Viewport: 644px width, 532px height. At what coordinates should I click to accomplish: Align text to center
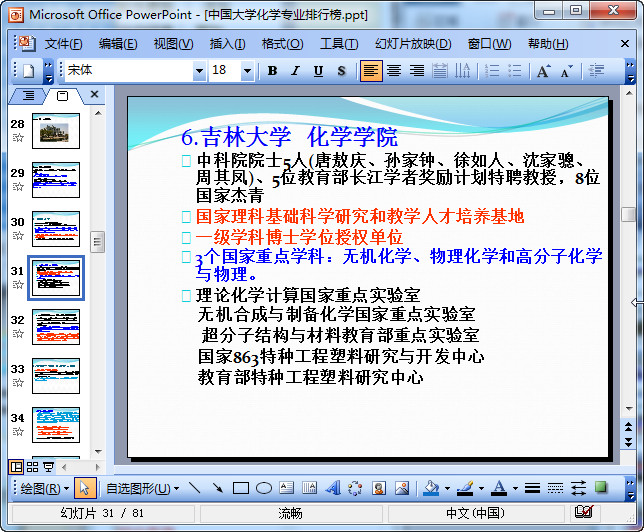click(394, 71)
